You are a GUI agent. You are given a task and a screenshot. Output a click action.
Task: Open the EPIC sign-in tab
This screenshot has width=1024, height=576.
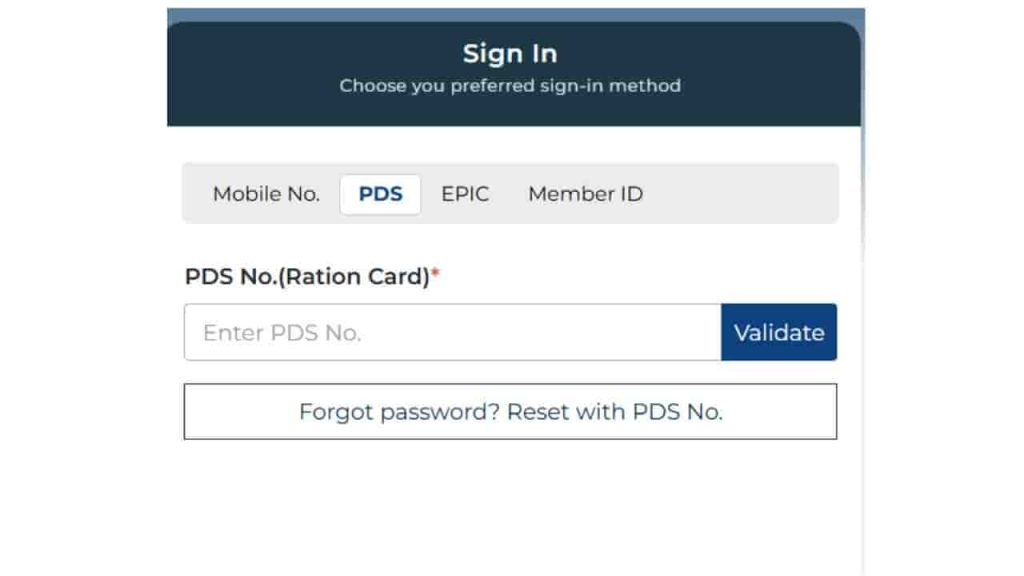465,194
